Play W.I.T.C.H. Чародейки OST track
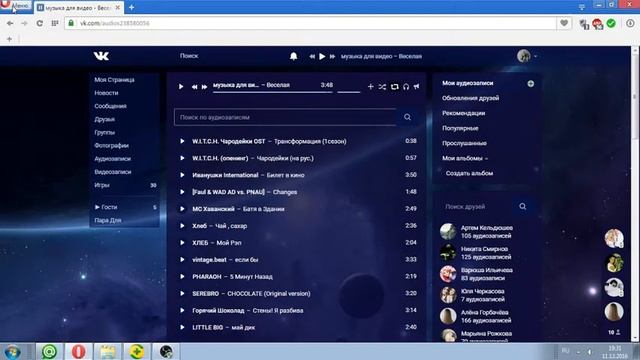 (182, 141)
